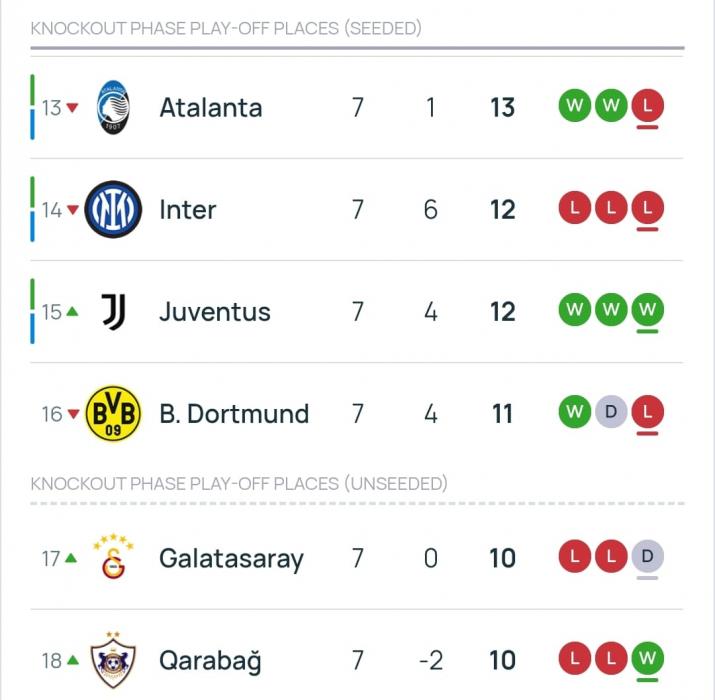Click the Juventus club logo
Viewport: 715px width, 700px height.
113,312
